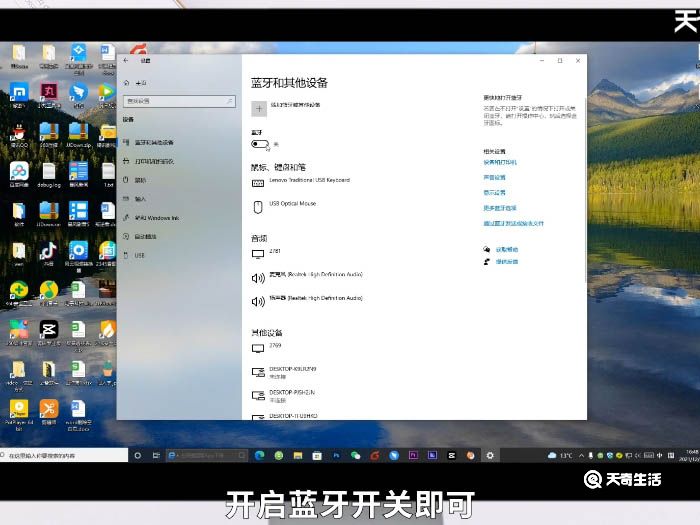Open the CapCut desktop shortcut
The width and height of the screenshot is (700, 525).
(x=49, y=333)
